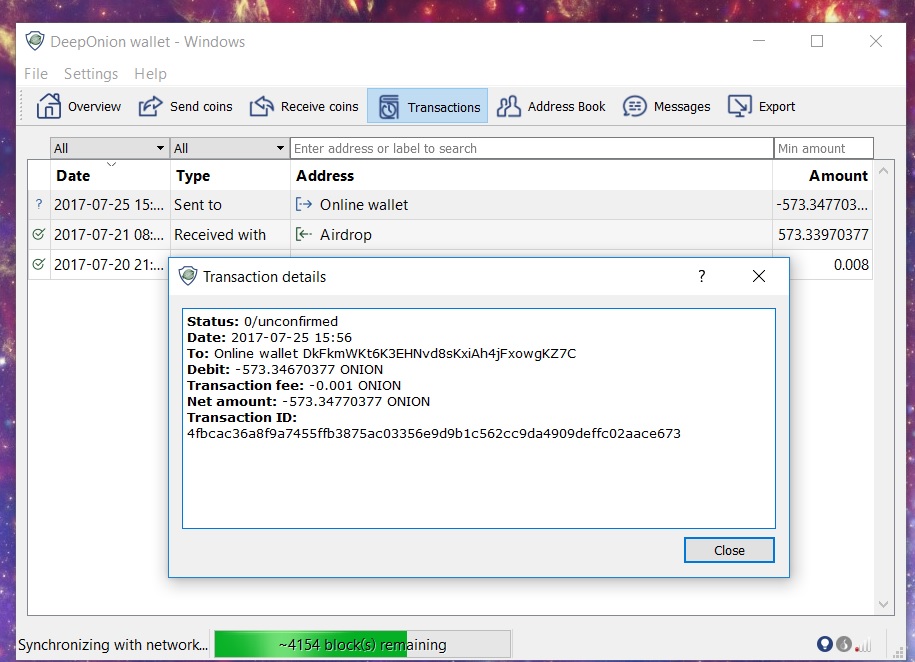Screen dimensions: 915x662
Task: Go to Send coins
Action: click(186, 106)
